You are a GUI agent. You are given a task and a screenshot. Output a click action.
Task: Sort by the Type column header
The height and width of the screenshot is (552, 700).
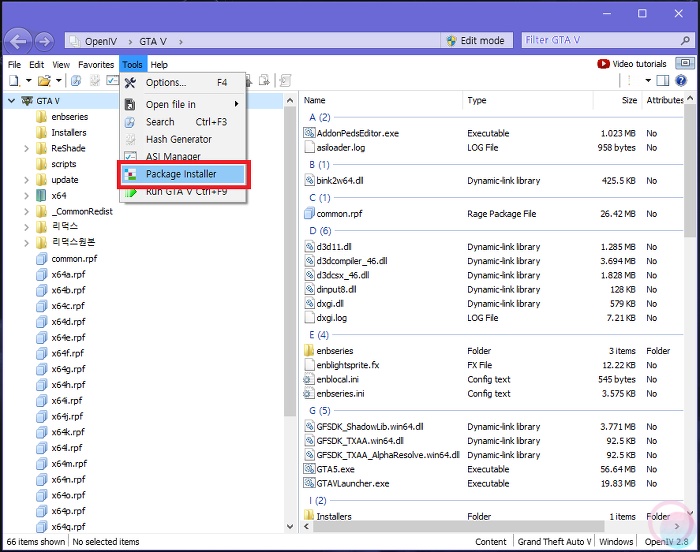(x=477, y=100)
